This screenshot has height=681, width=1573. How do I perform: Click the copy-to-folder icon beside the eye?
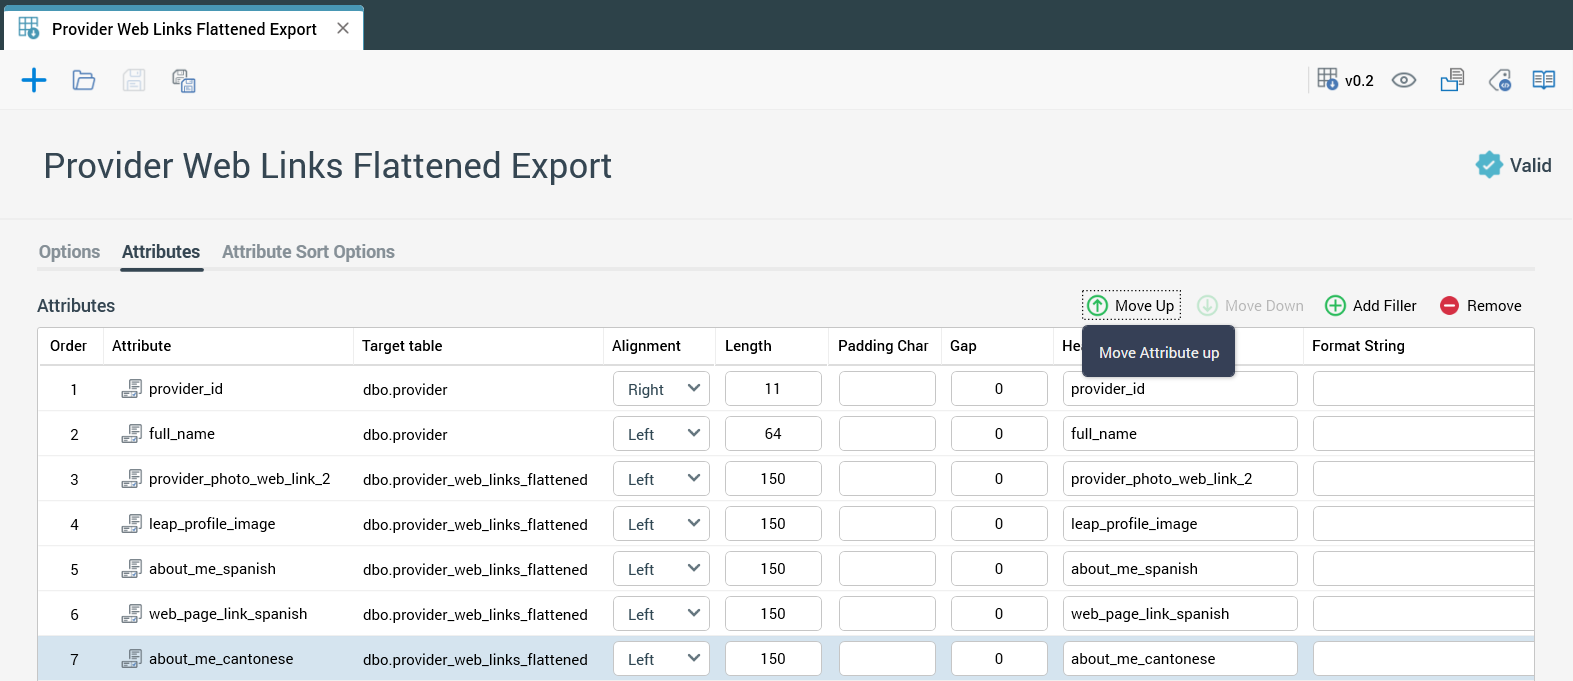coord(1452,80)
